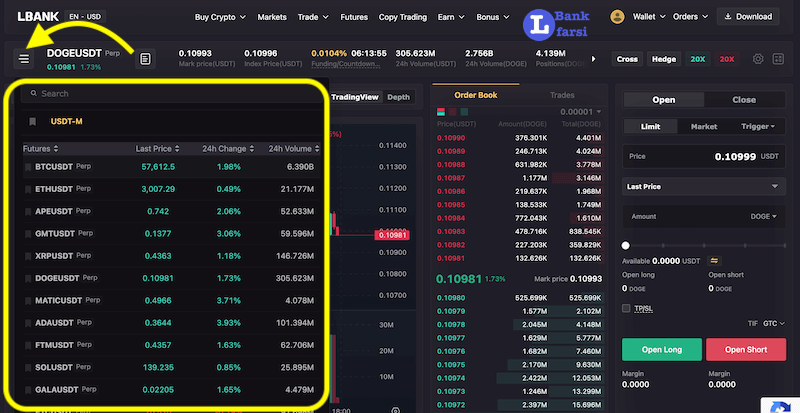Select the order book combined view icon

pyautogui.click(x=440, y=112)
